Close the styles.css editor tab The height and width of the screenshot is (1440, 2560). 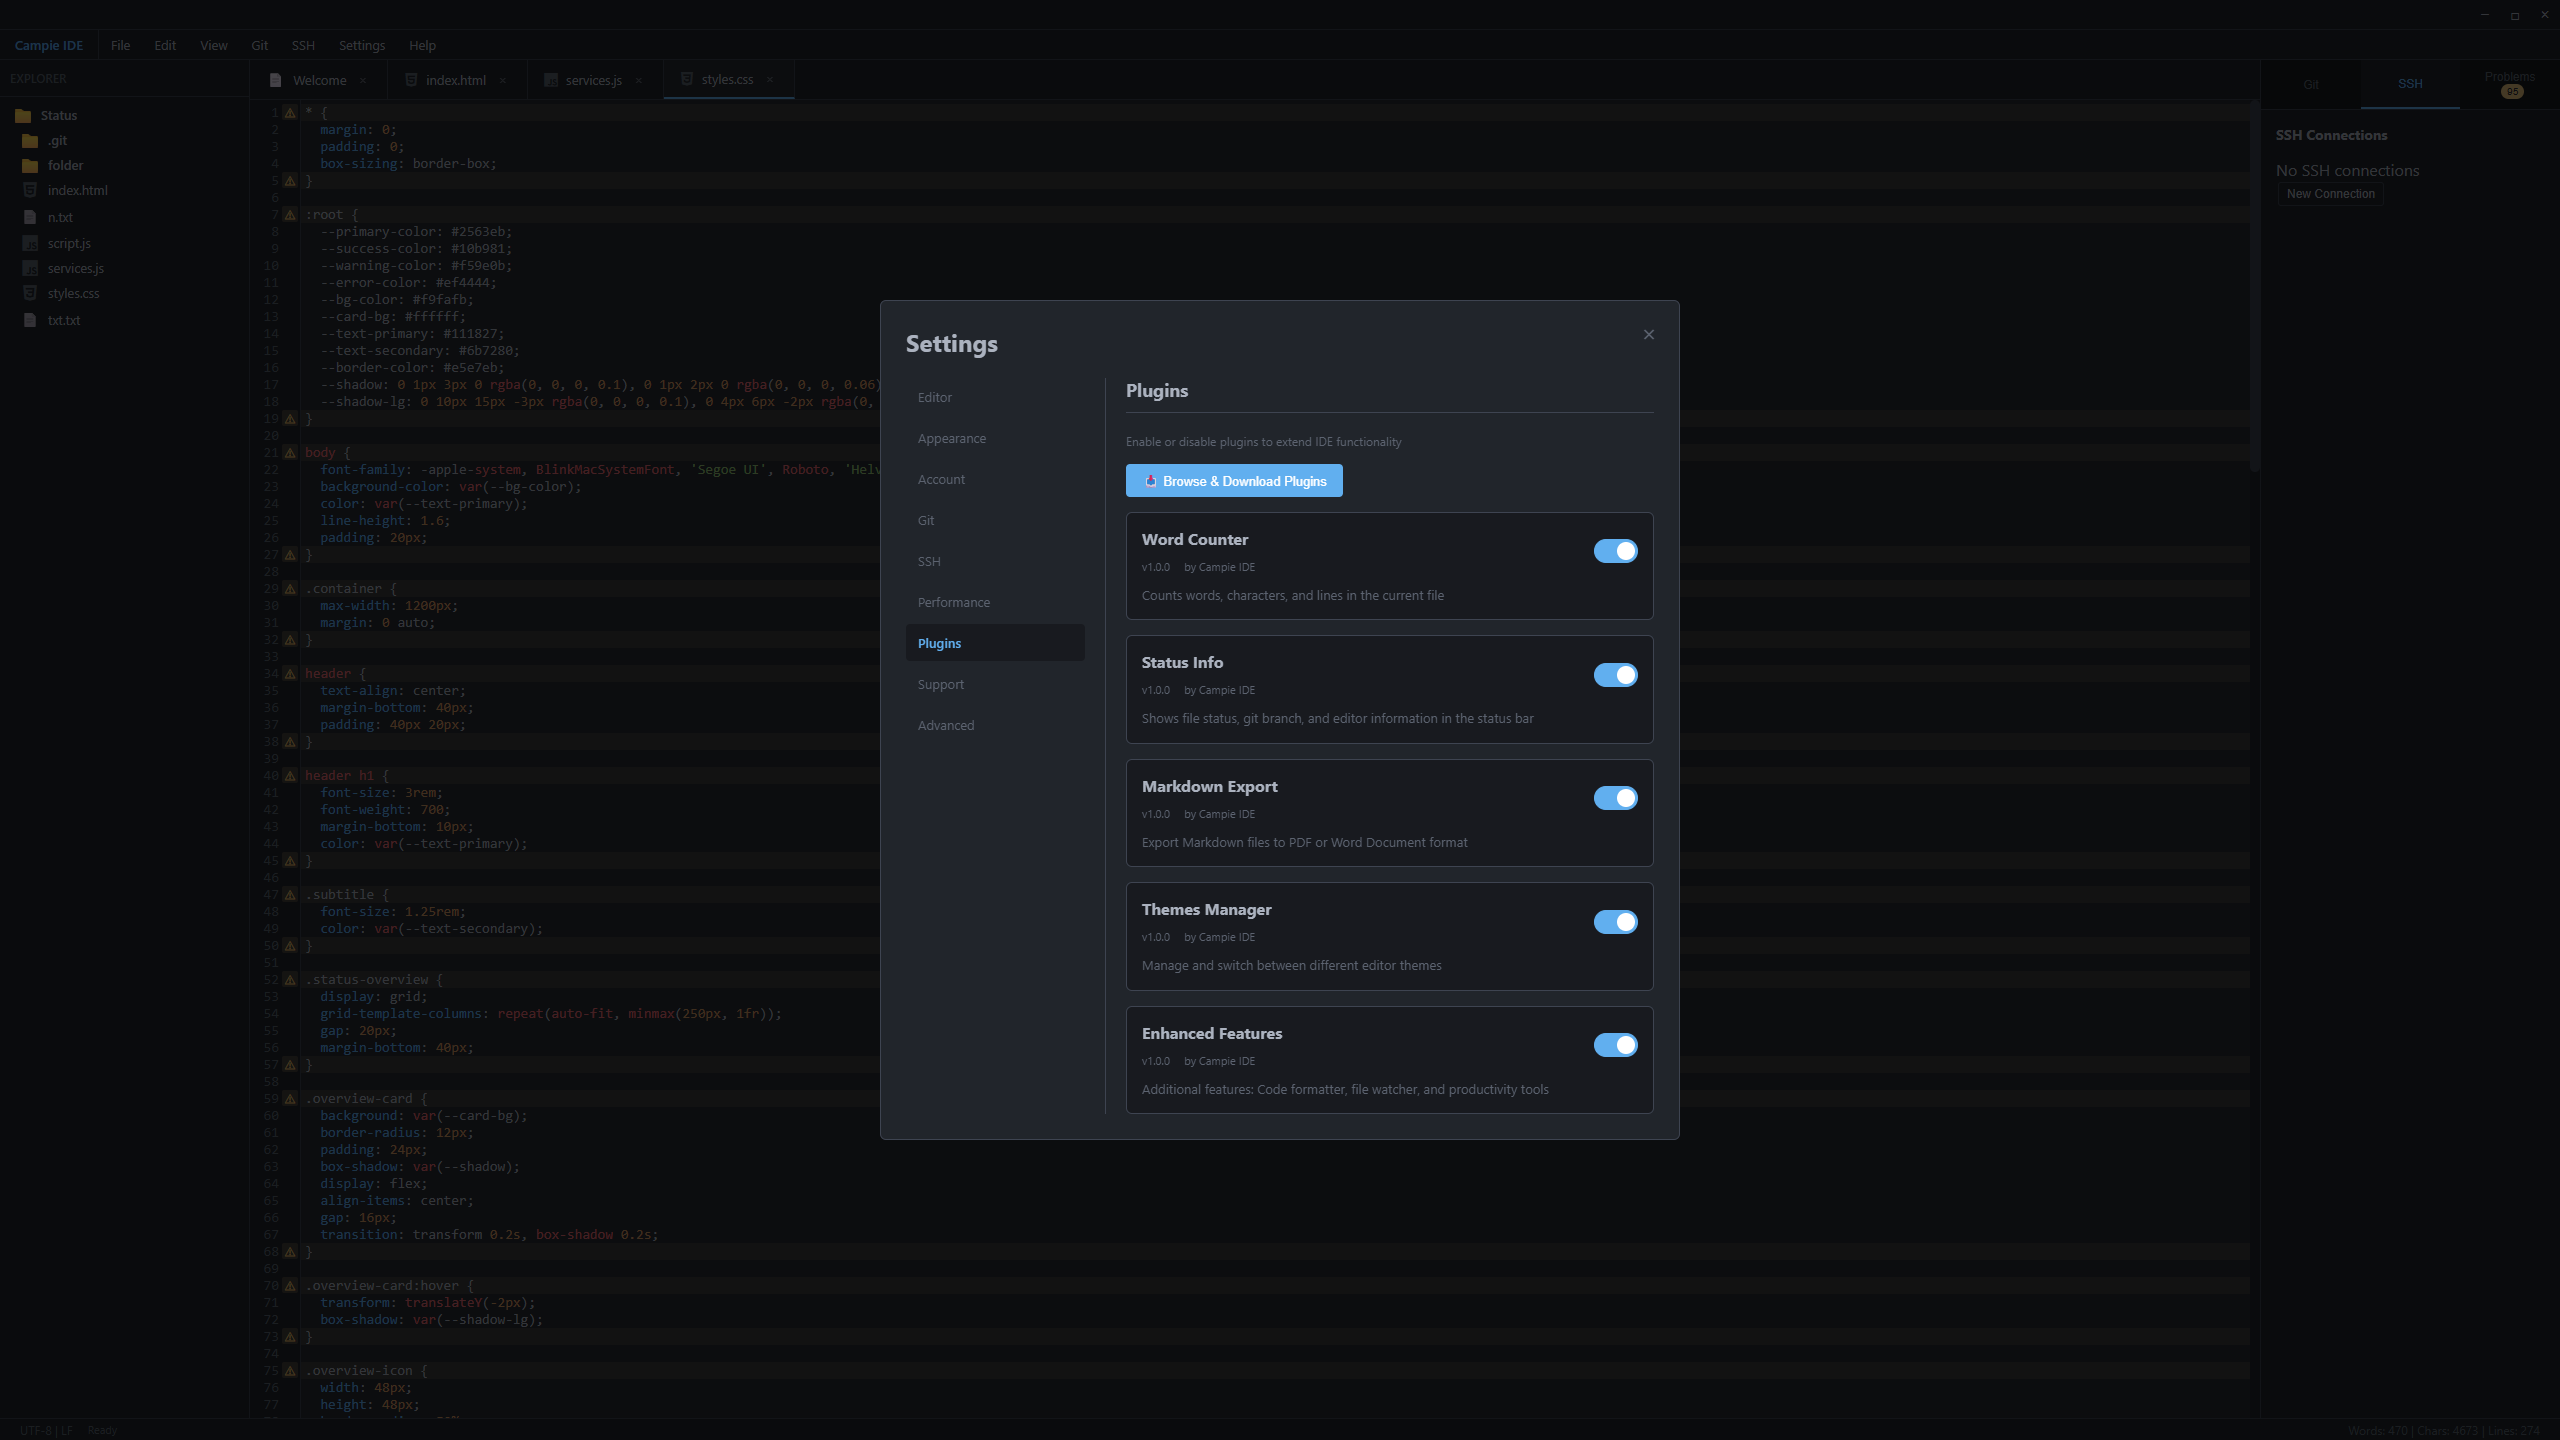point(770,80)
